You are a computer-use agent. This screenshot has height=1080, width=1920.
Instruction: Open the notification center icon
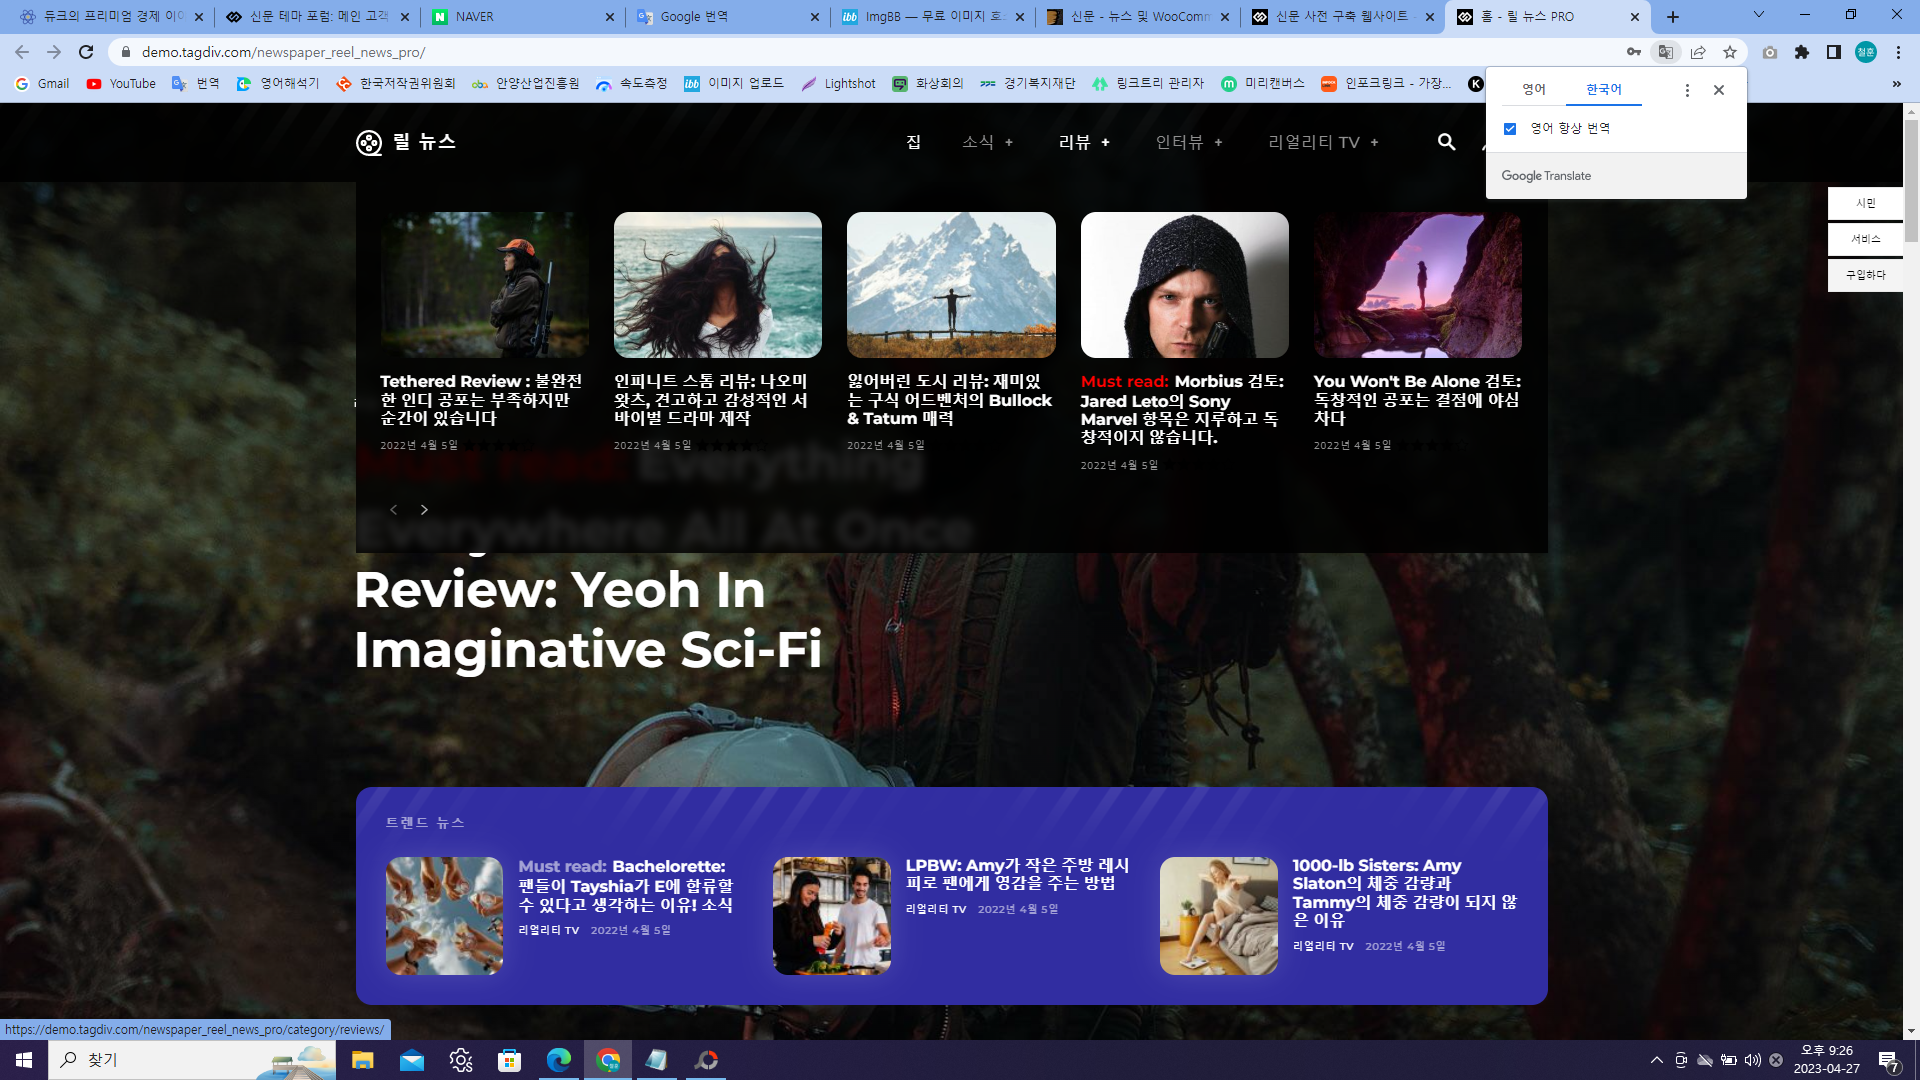click(x=1888, y=1060)
